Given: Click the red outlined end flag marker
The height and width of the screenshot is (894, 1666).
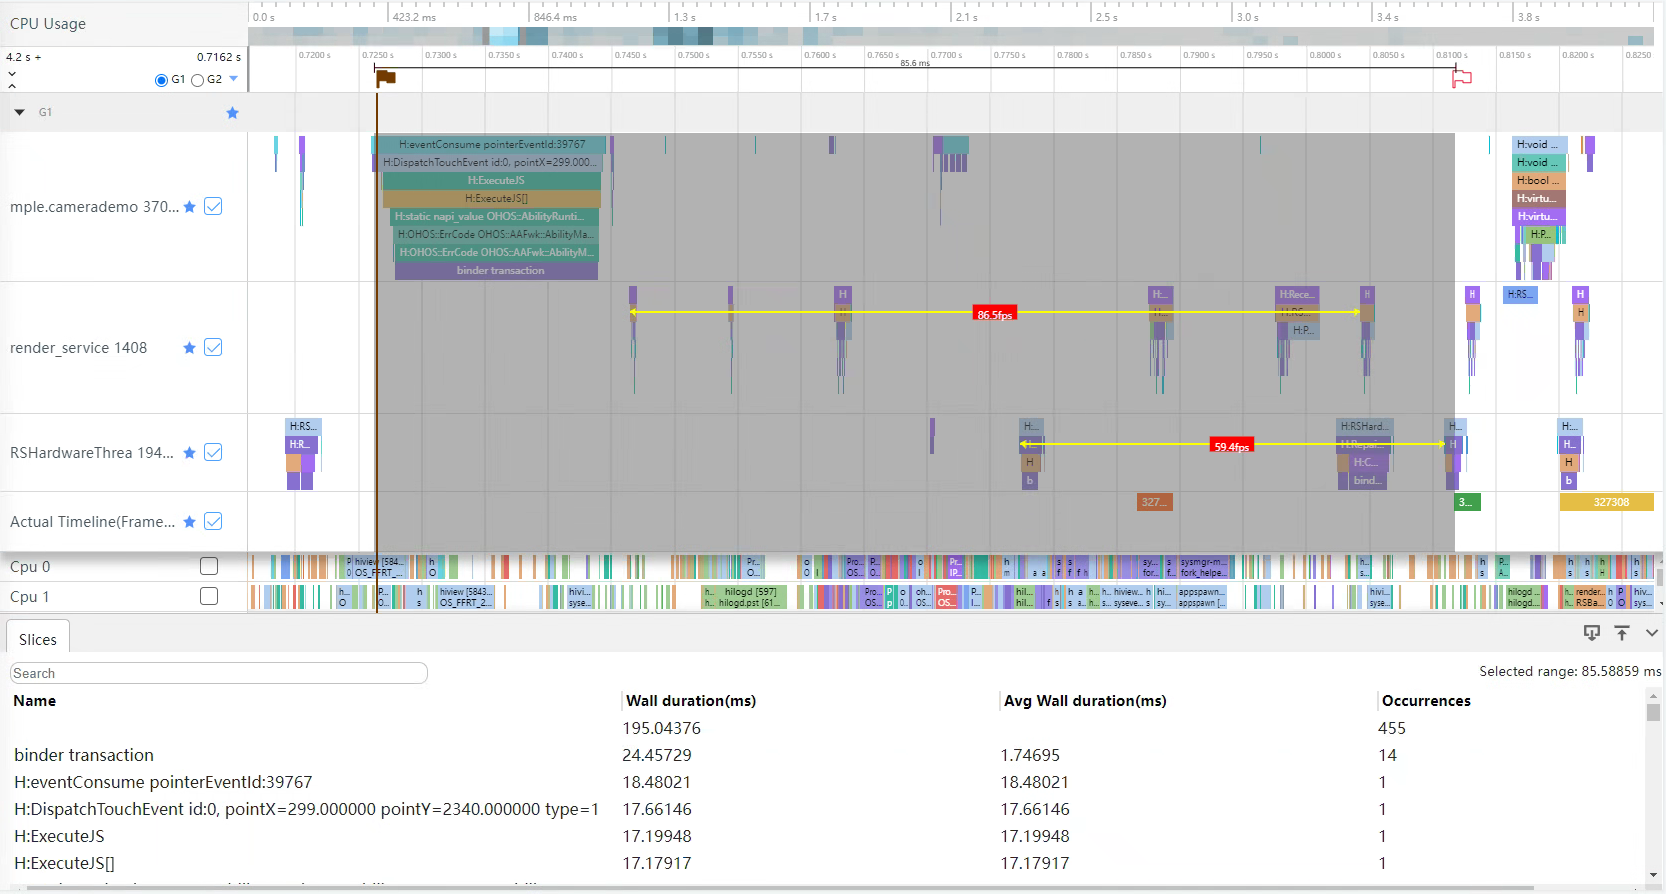Looking at the screenshot, I should pos(1461,78).
